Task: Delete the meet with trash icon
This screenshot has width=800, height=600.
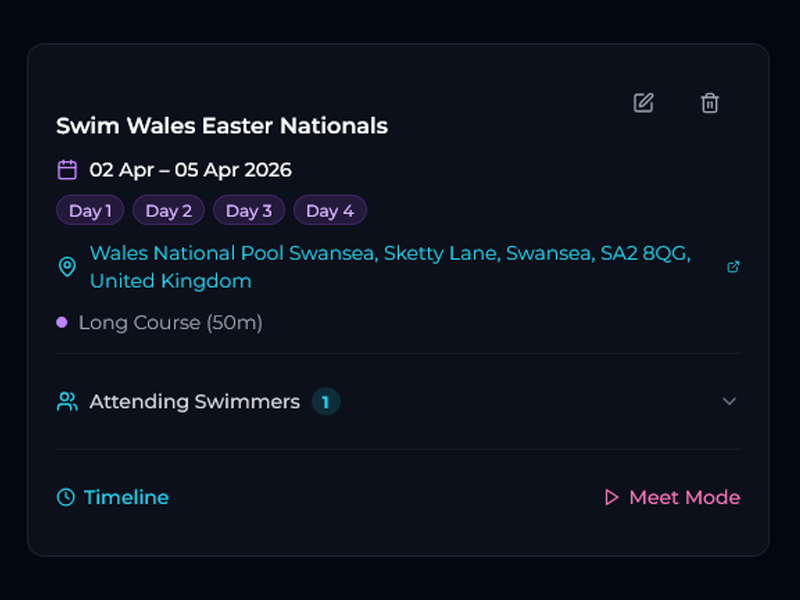Action: pyautogui.click(x=710, y=103)
